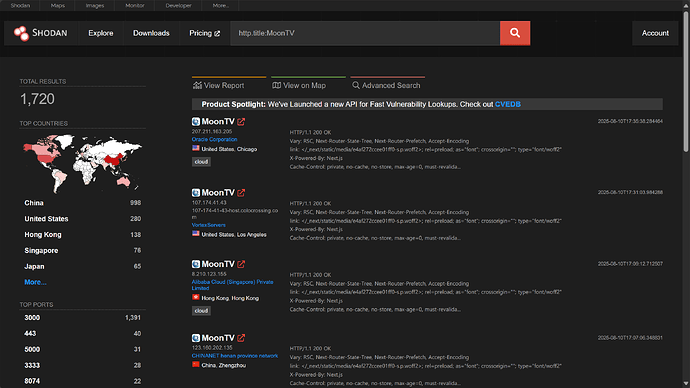This screenshot has width=690, height=388.
Task: Open the Maps top menu item
Action: coord(58,5)
